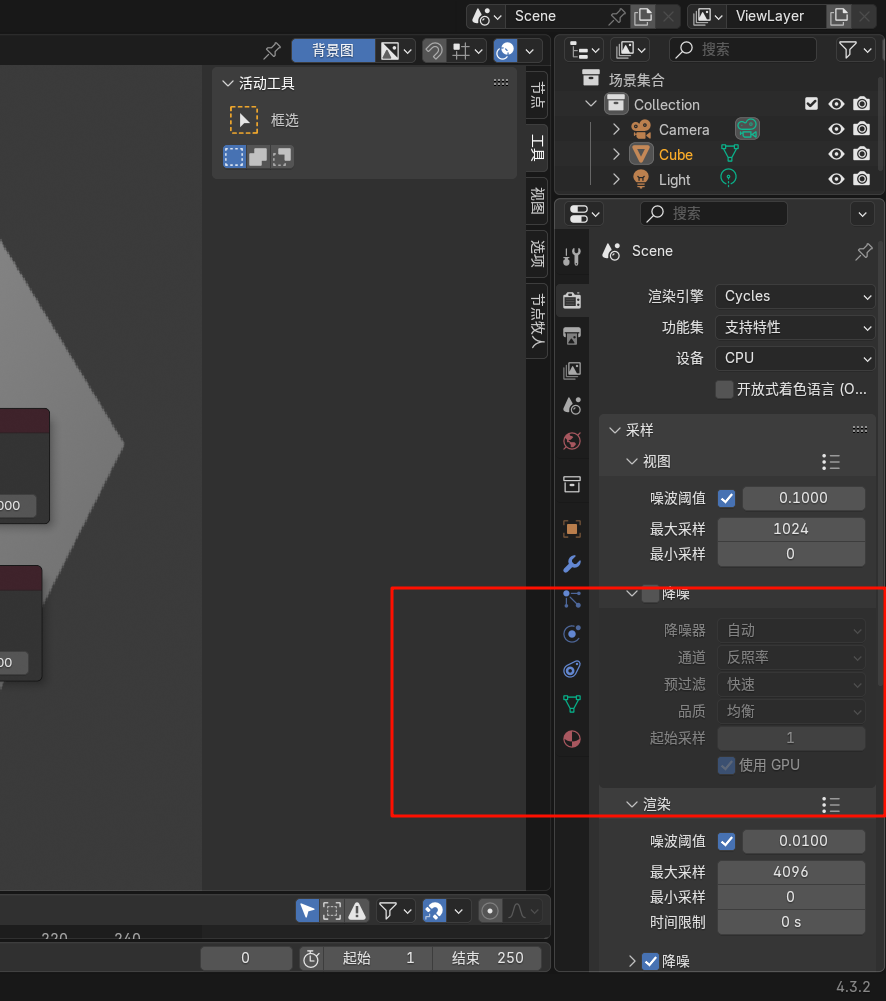Image resolution: width=886 pixels, height=1001 pixels.
Task: Open the Render properties tab icon
Action: pos(572,300)
